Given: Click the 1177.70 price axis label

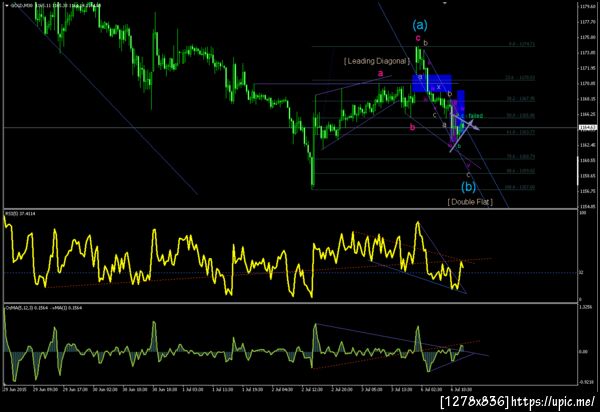Looking at the screenshot, I should (587, 22).
